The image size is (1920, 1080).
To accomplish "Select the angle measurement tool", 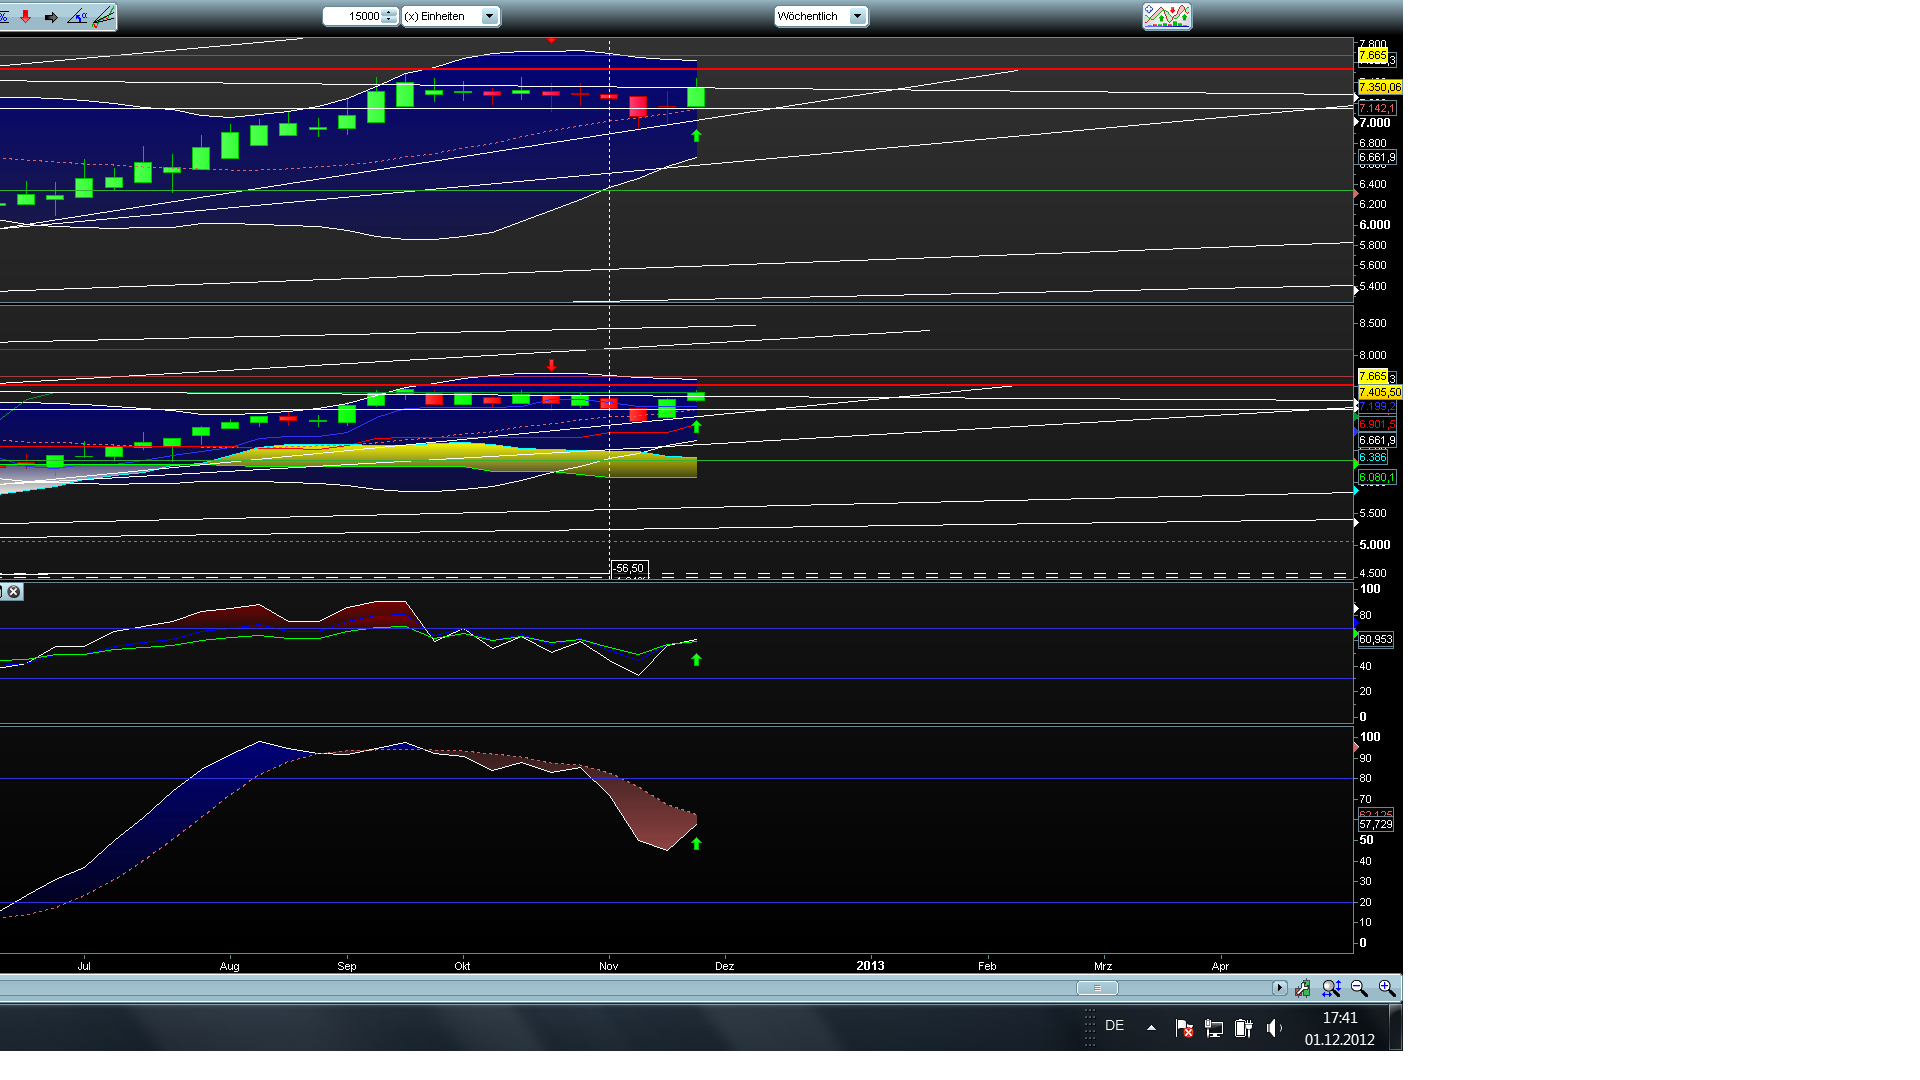I will click(77, 16).
